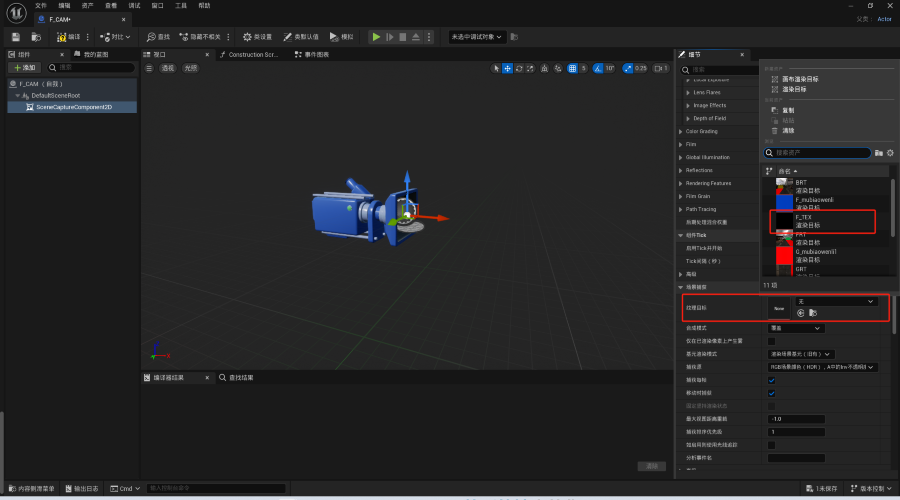
Task: Select BRT render target asset
Action: (x=827, y=186)
